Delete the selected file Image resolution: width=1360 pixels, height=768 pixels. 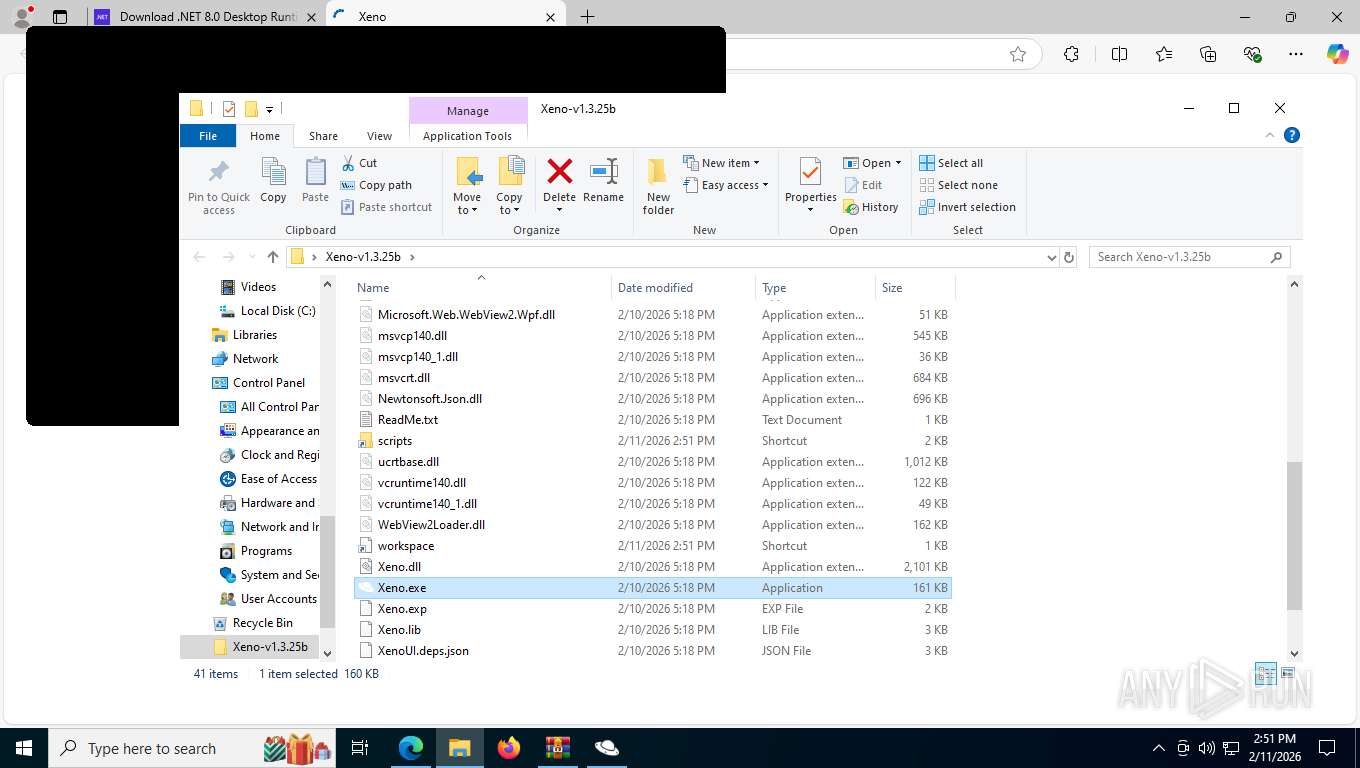pyautogui.click(x=559, y=181)
